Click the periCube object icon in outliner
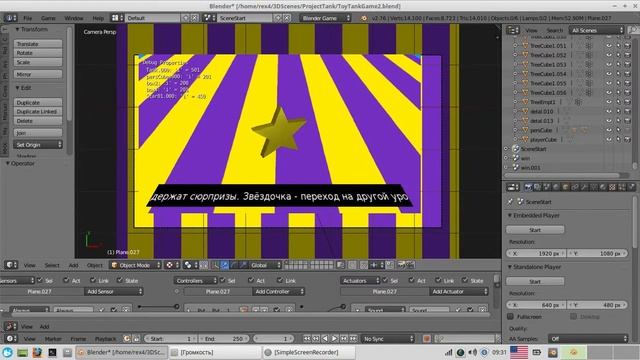640x360 pixels. tap(525, 130)
